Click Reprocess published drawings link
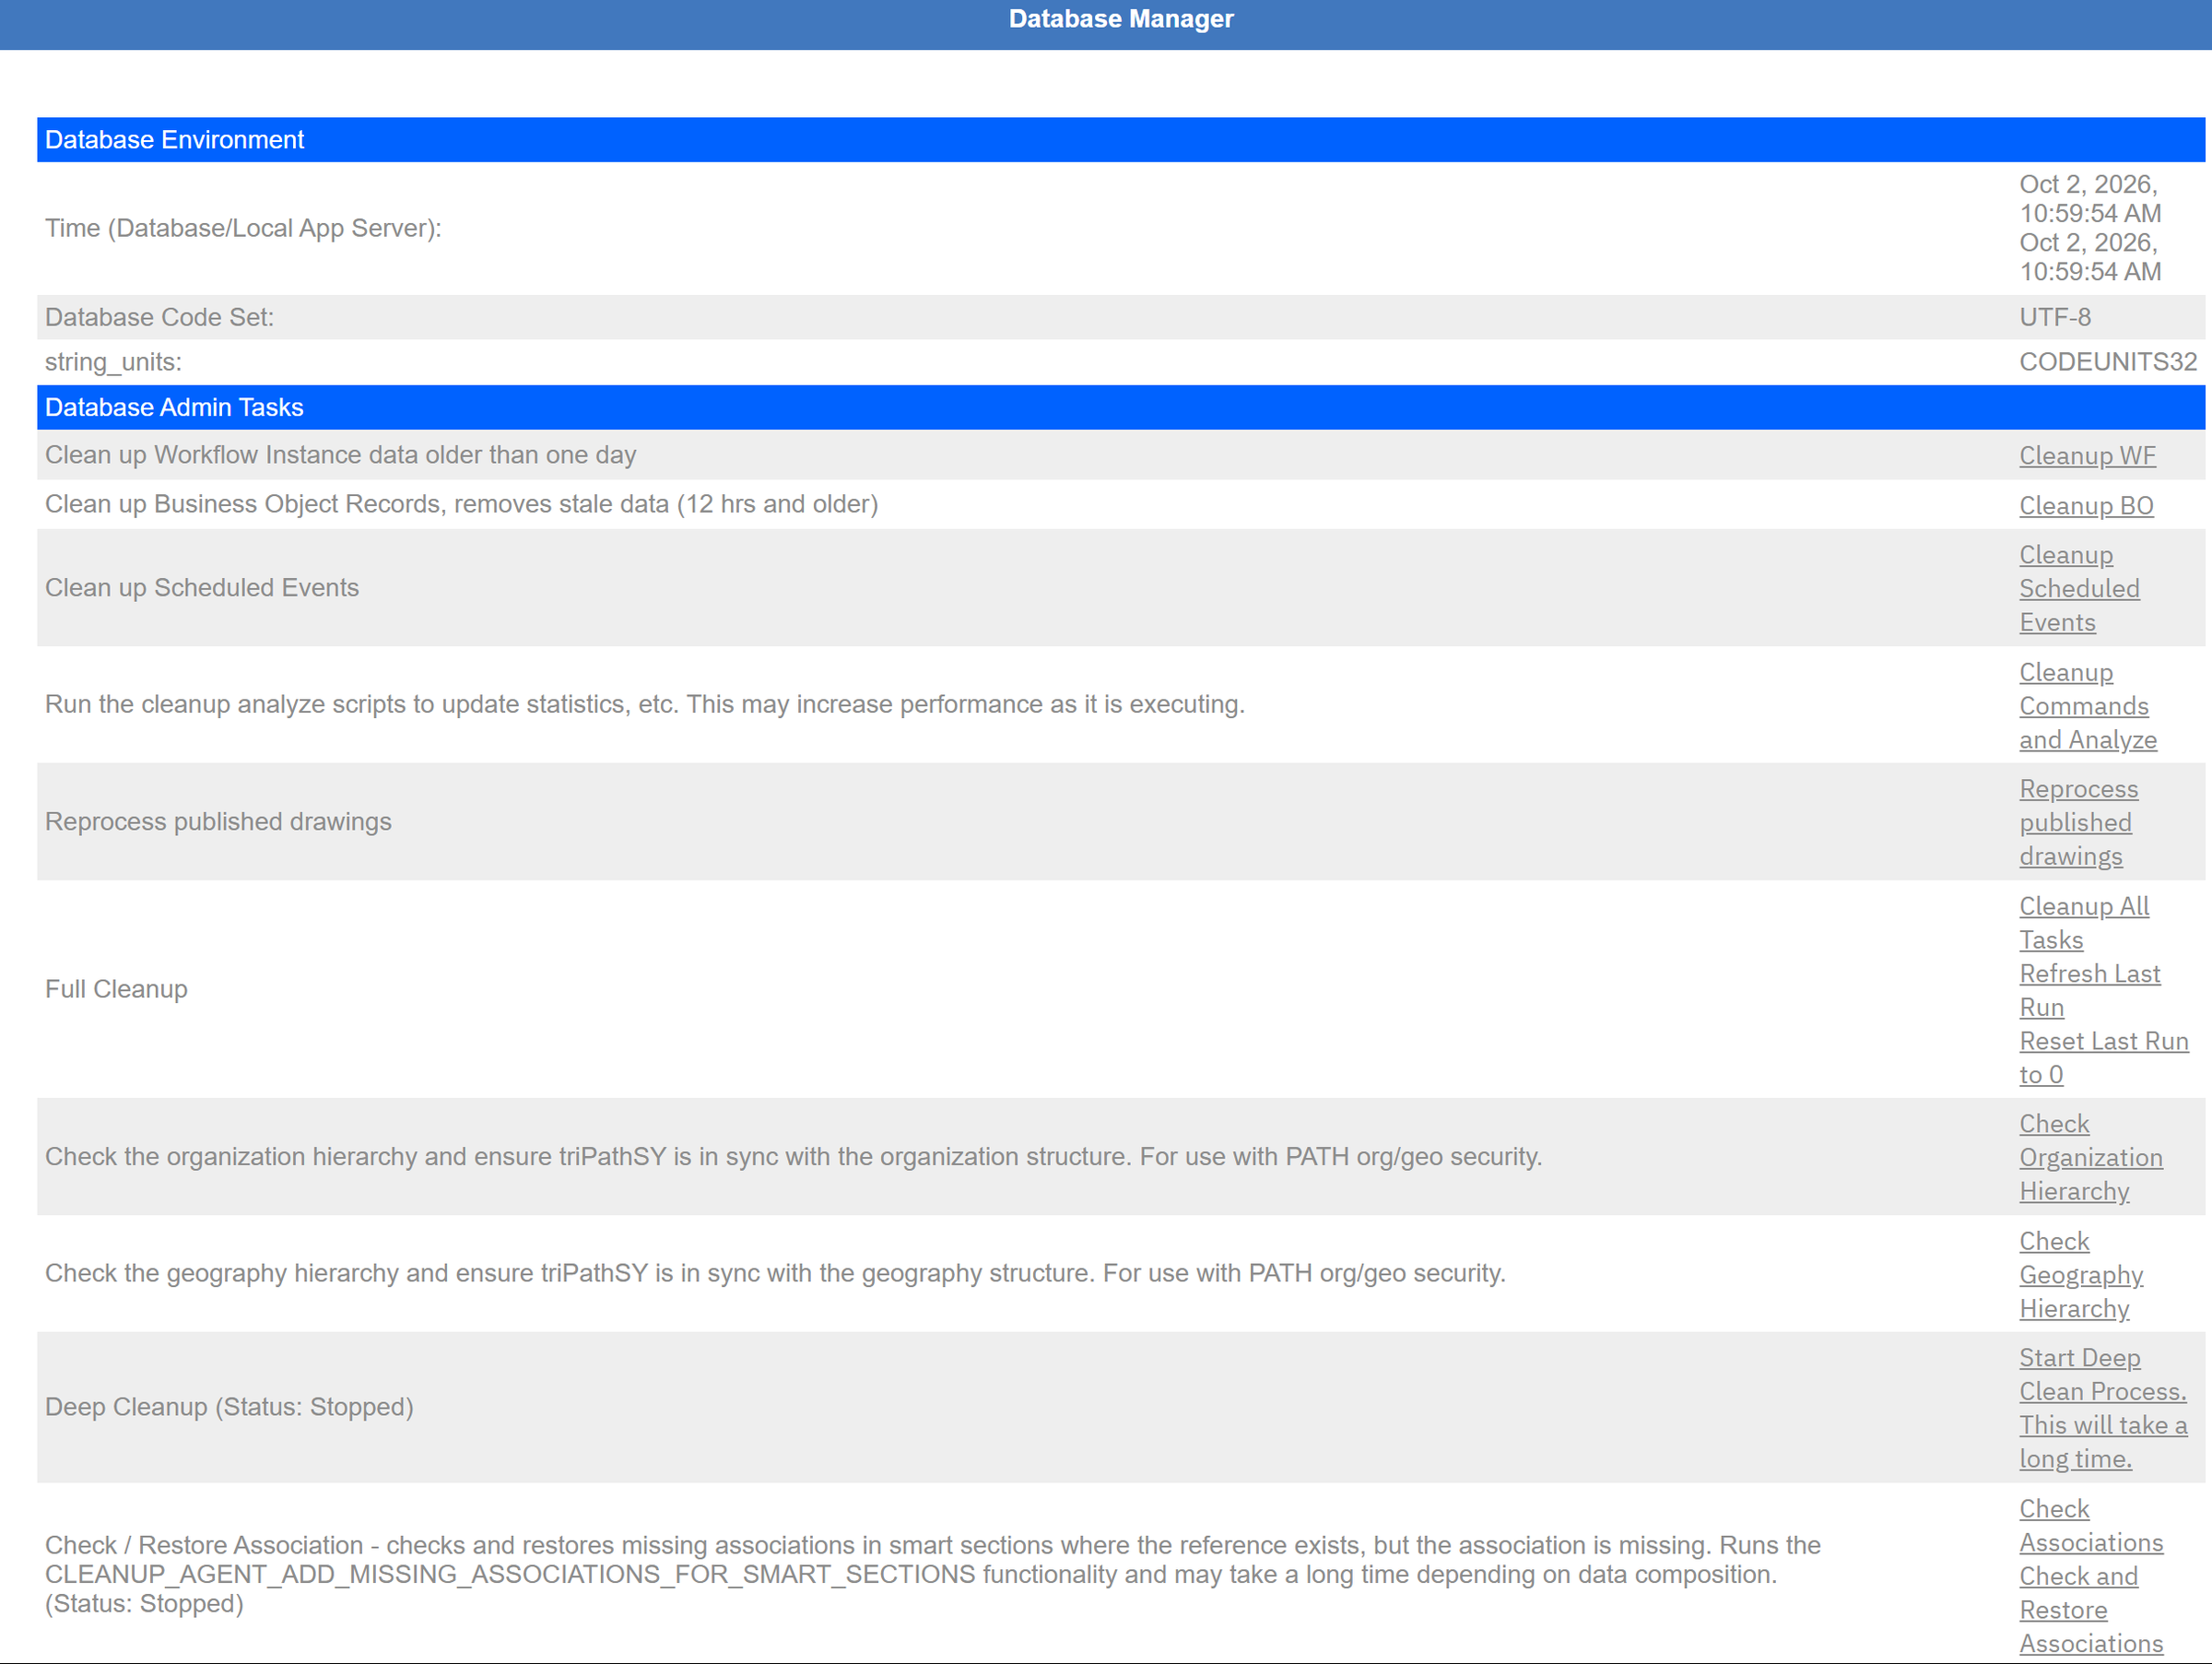This screenshot has height=1664, width=2212. tap(2079, 823)
